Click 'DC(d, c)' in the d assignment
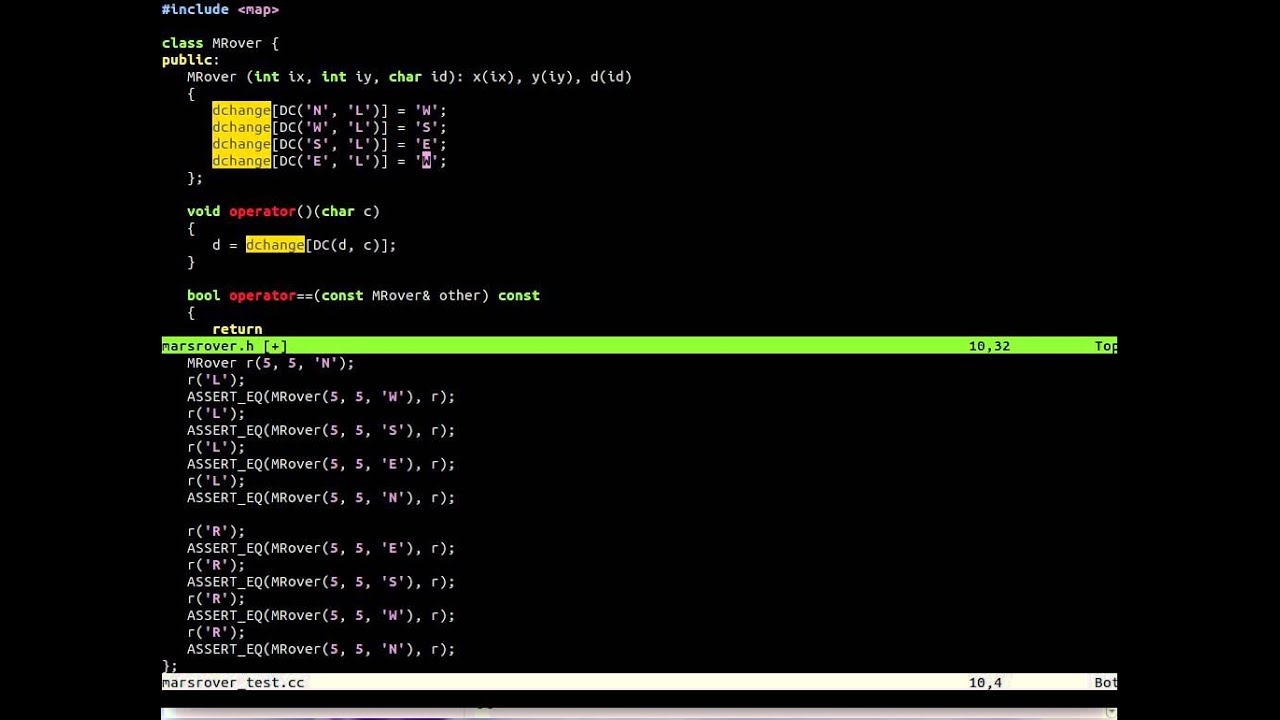 (x=346, y=245)
